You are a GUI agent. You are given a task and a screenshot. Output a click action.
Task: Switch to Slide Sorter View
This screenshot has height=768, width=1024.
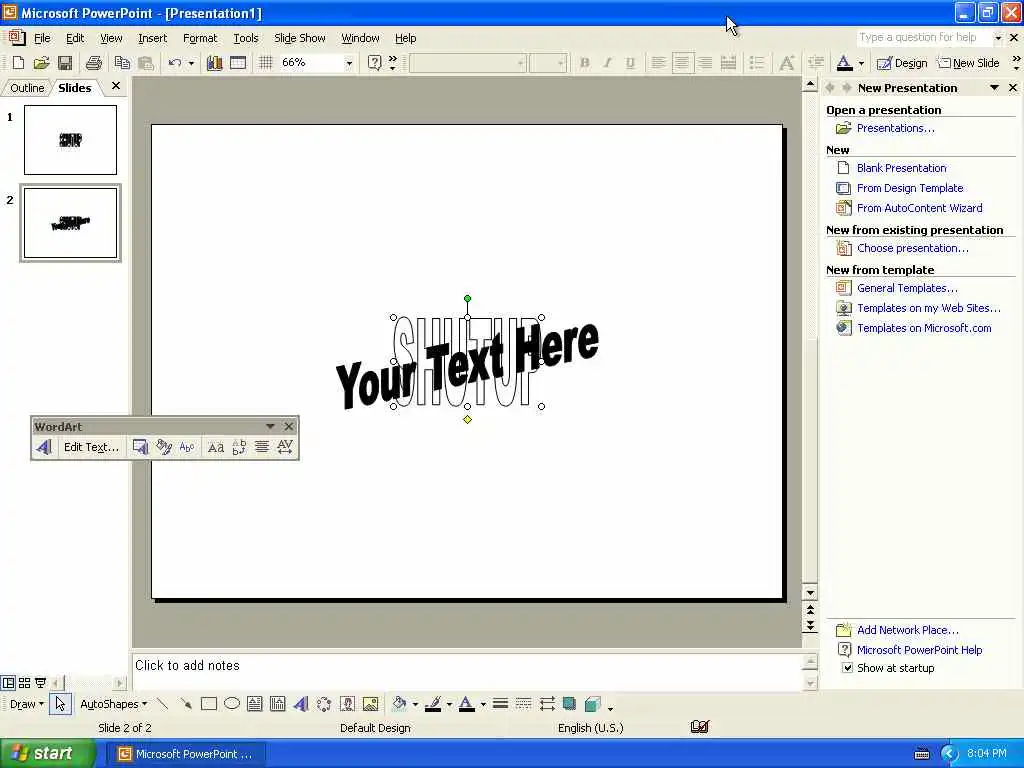(x=24, y=683)
